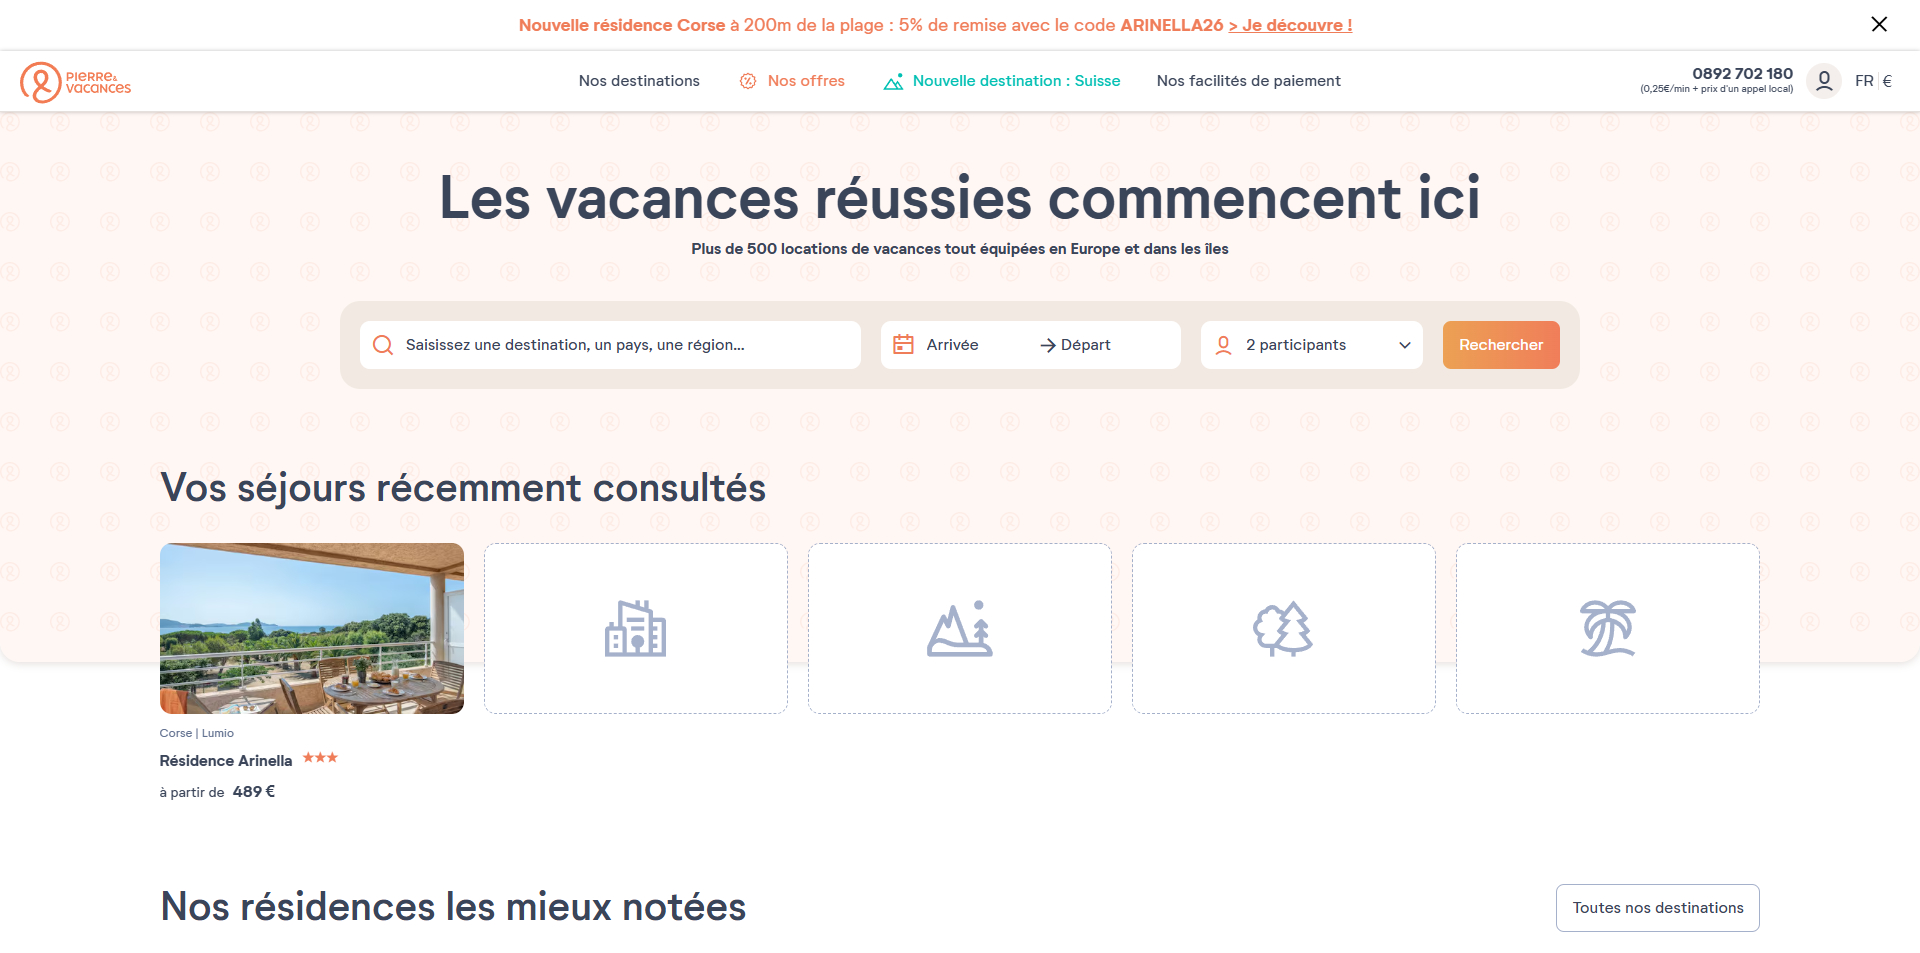Click the Toutes nos destinations button
1920x953 pixels.
(1657, 908)
